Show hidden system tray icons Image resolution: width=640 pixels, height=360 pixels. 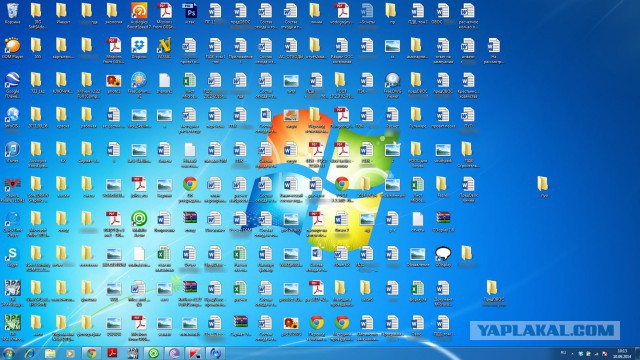(x=572, y=353)
